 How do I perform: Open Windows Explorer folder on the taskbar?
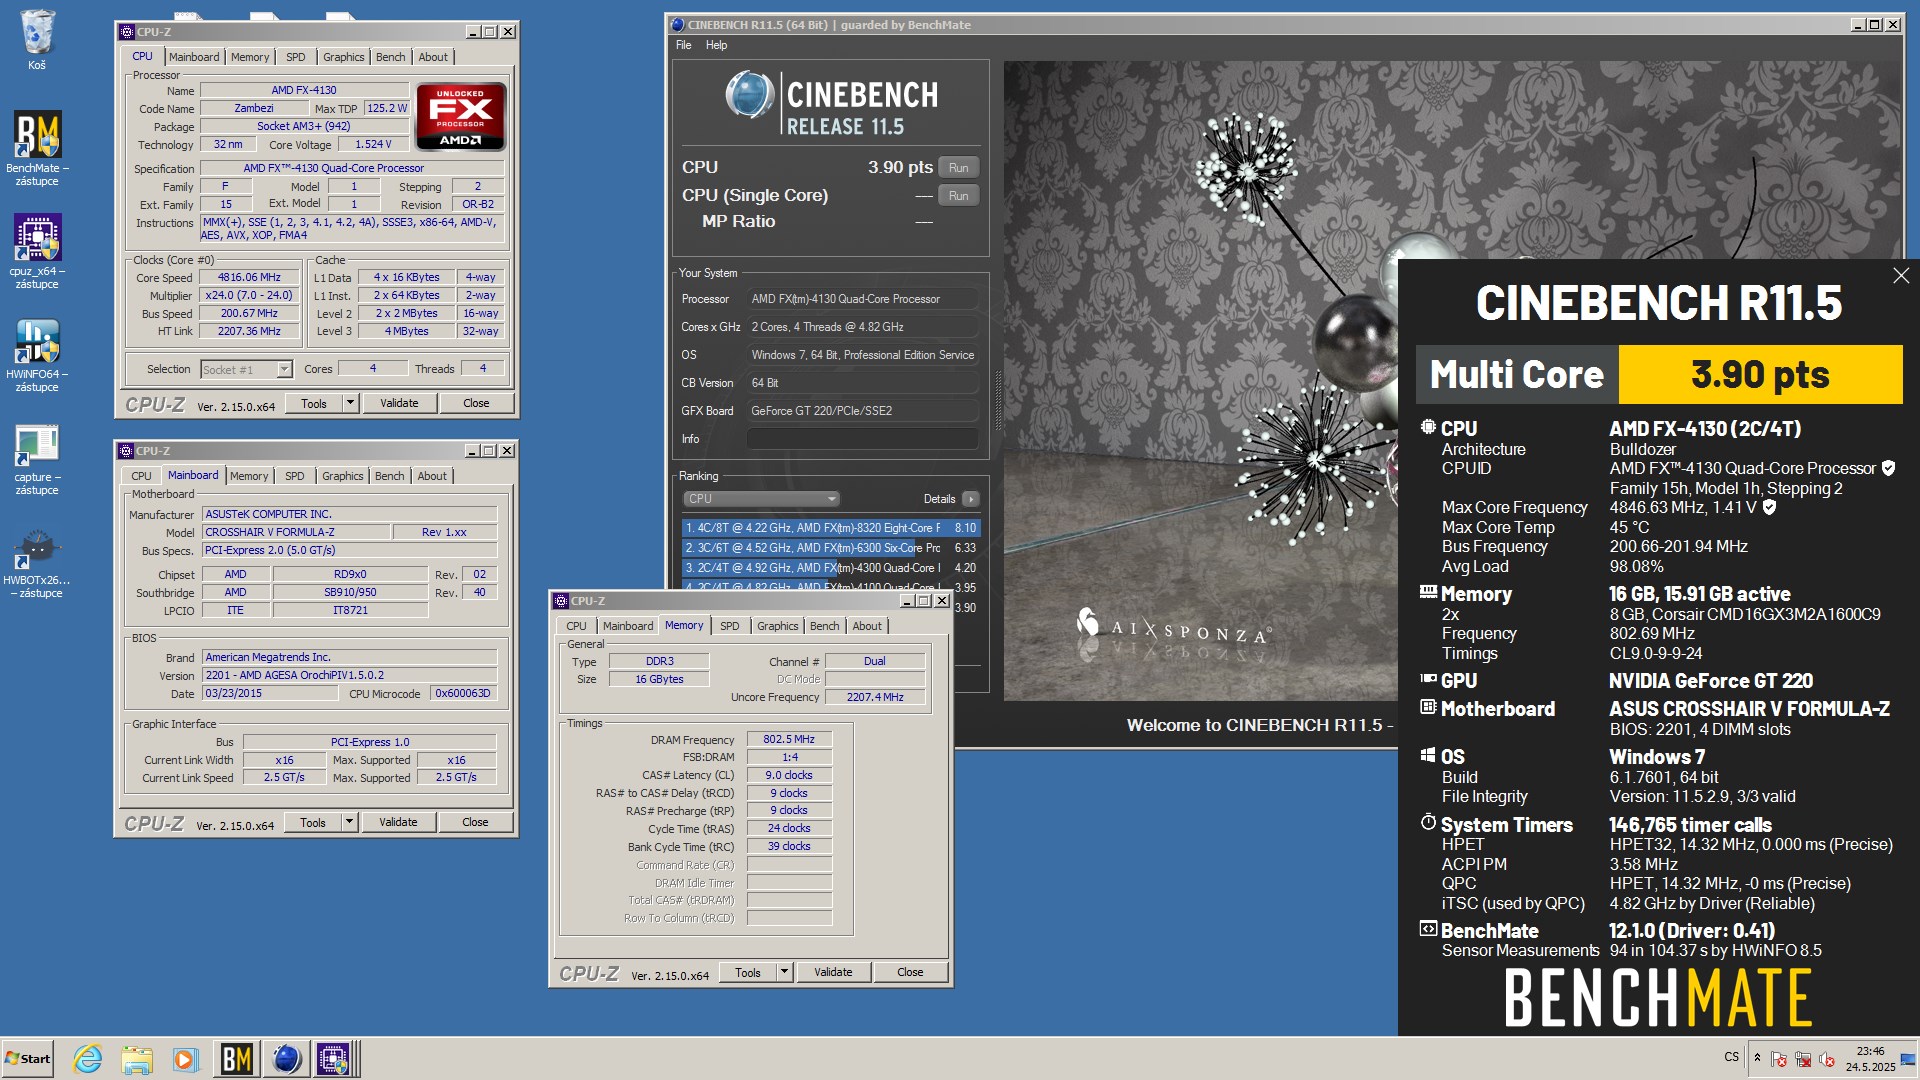[x=137, y=1059]
